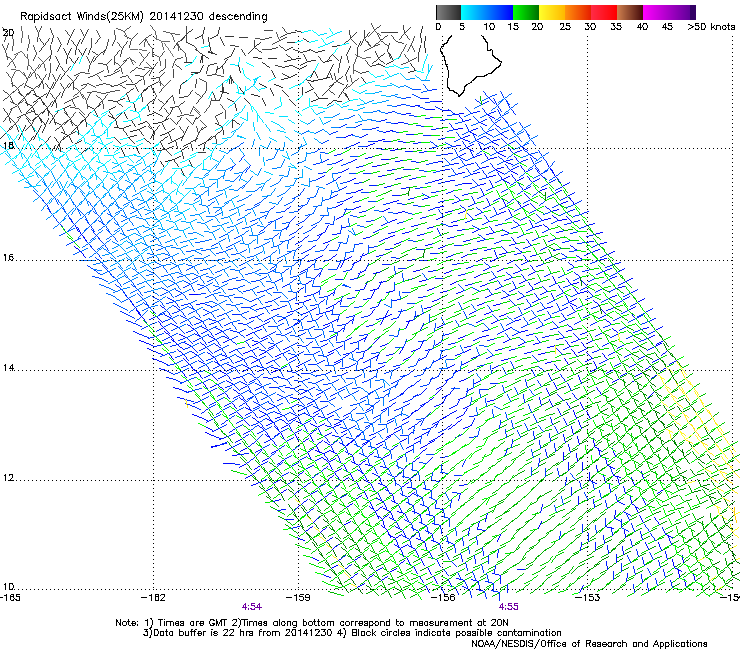Click longitude label -156
This screenshot has width=740, height=650.
pos(443,598)
